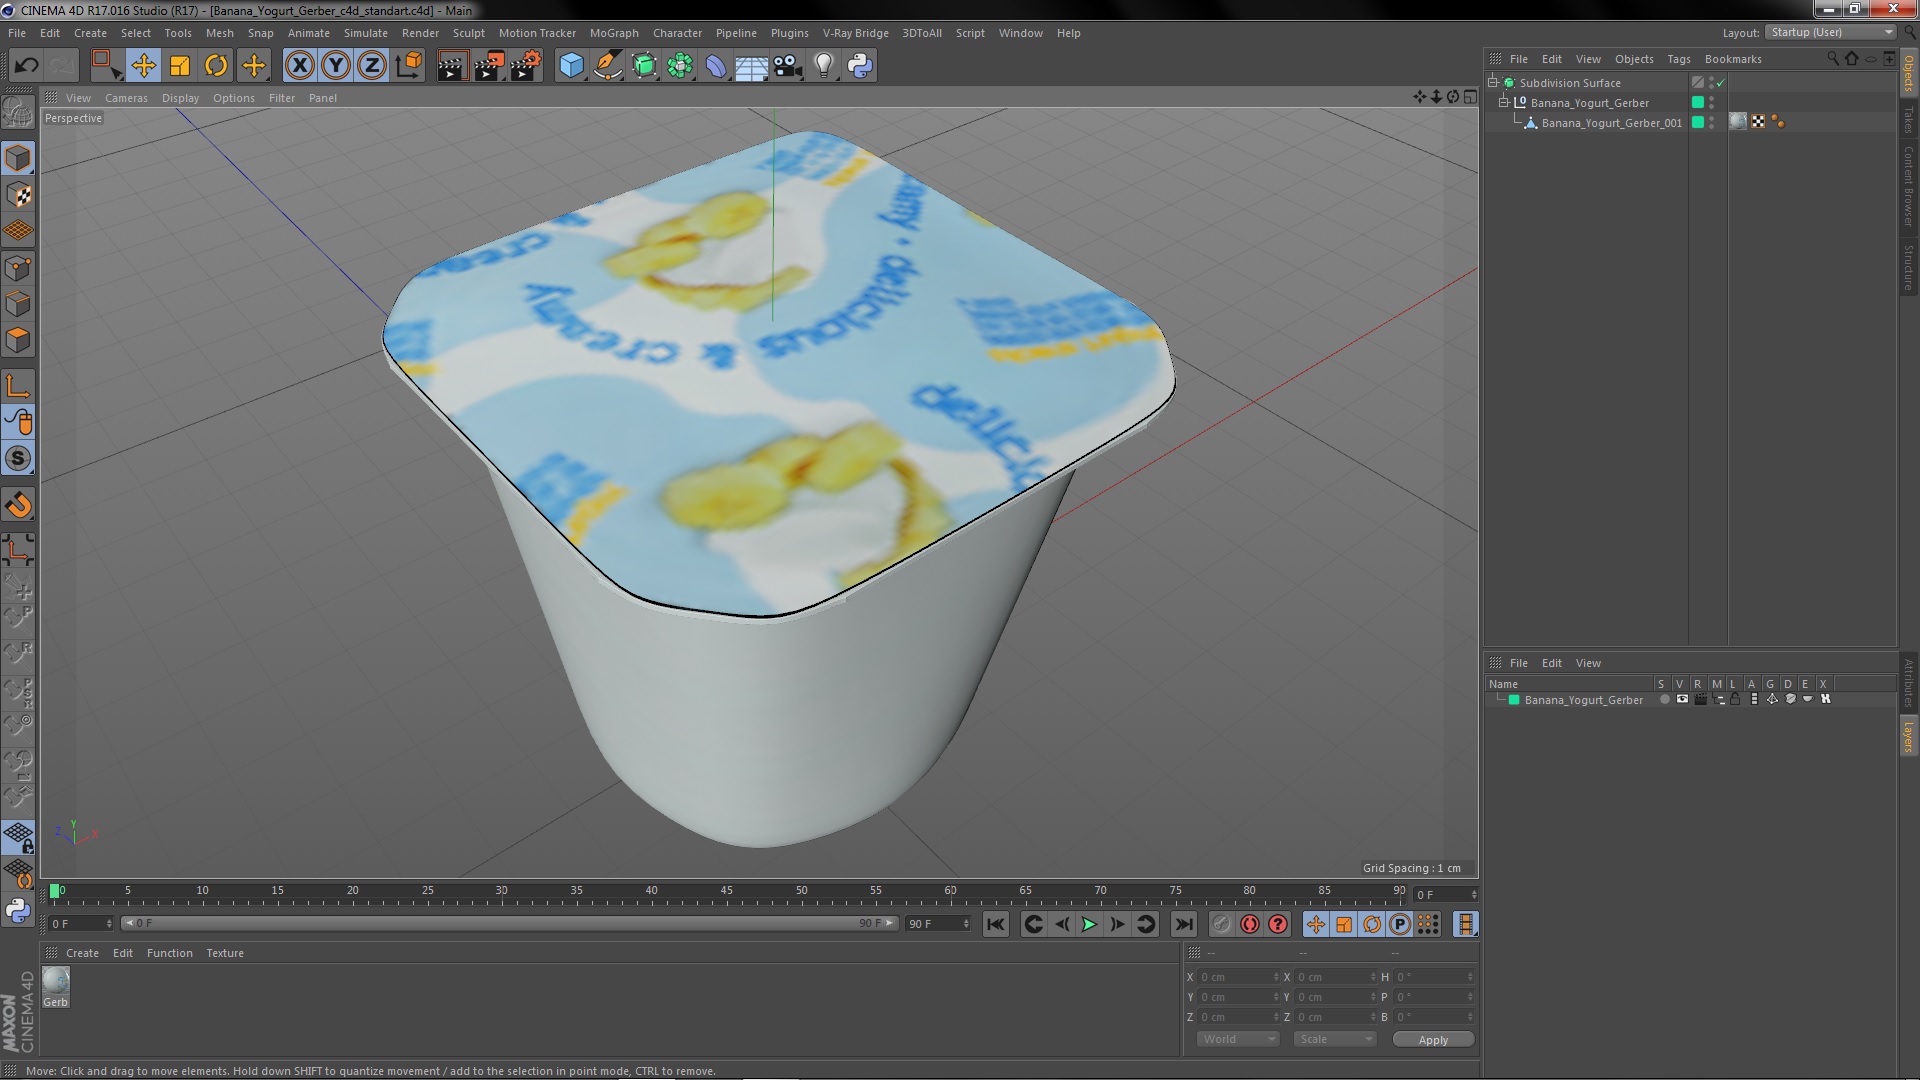Add a Camera object
Image resolution: width=1920 pixels, height=1080 pixels.
point(788,66)
